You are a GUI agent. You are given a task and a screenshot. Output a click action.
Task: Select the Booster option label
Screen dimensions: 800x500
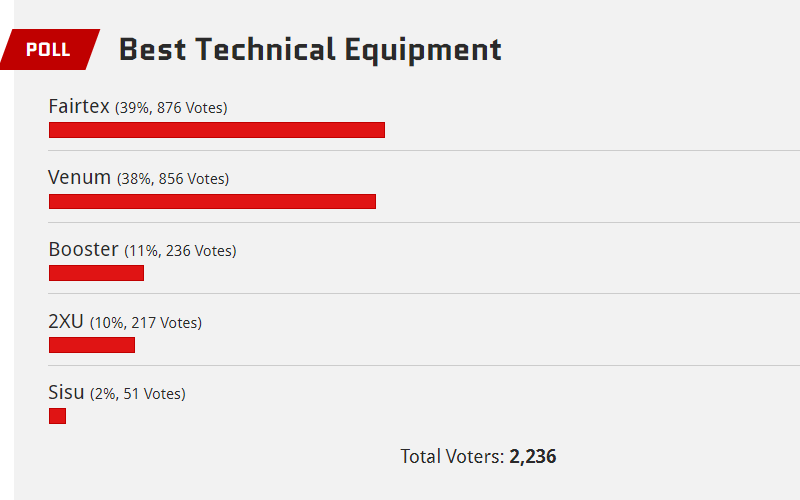(84, 249)
